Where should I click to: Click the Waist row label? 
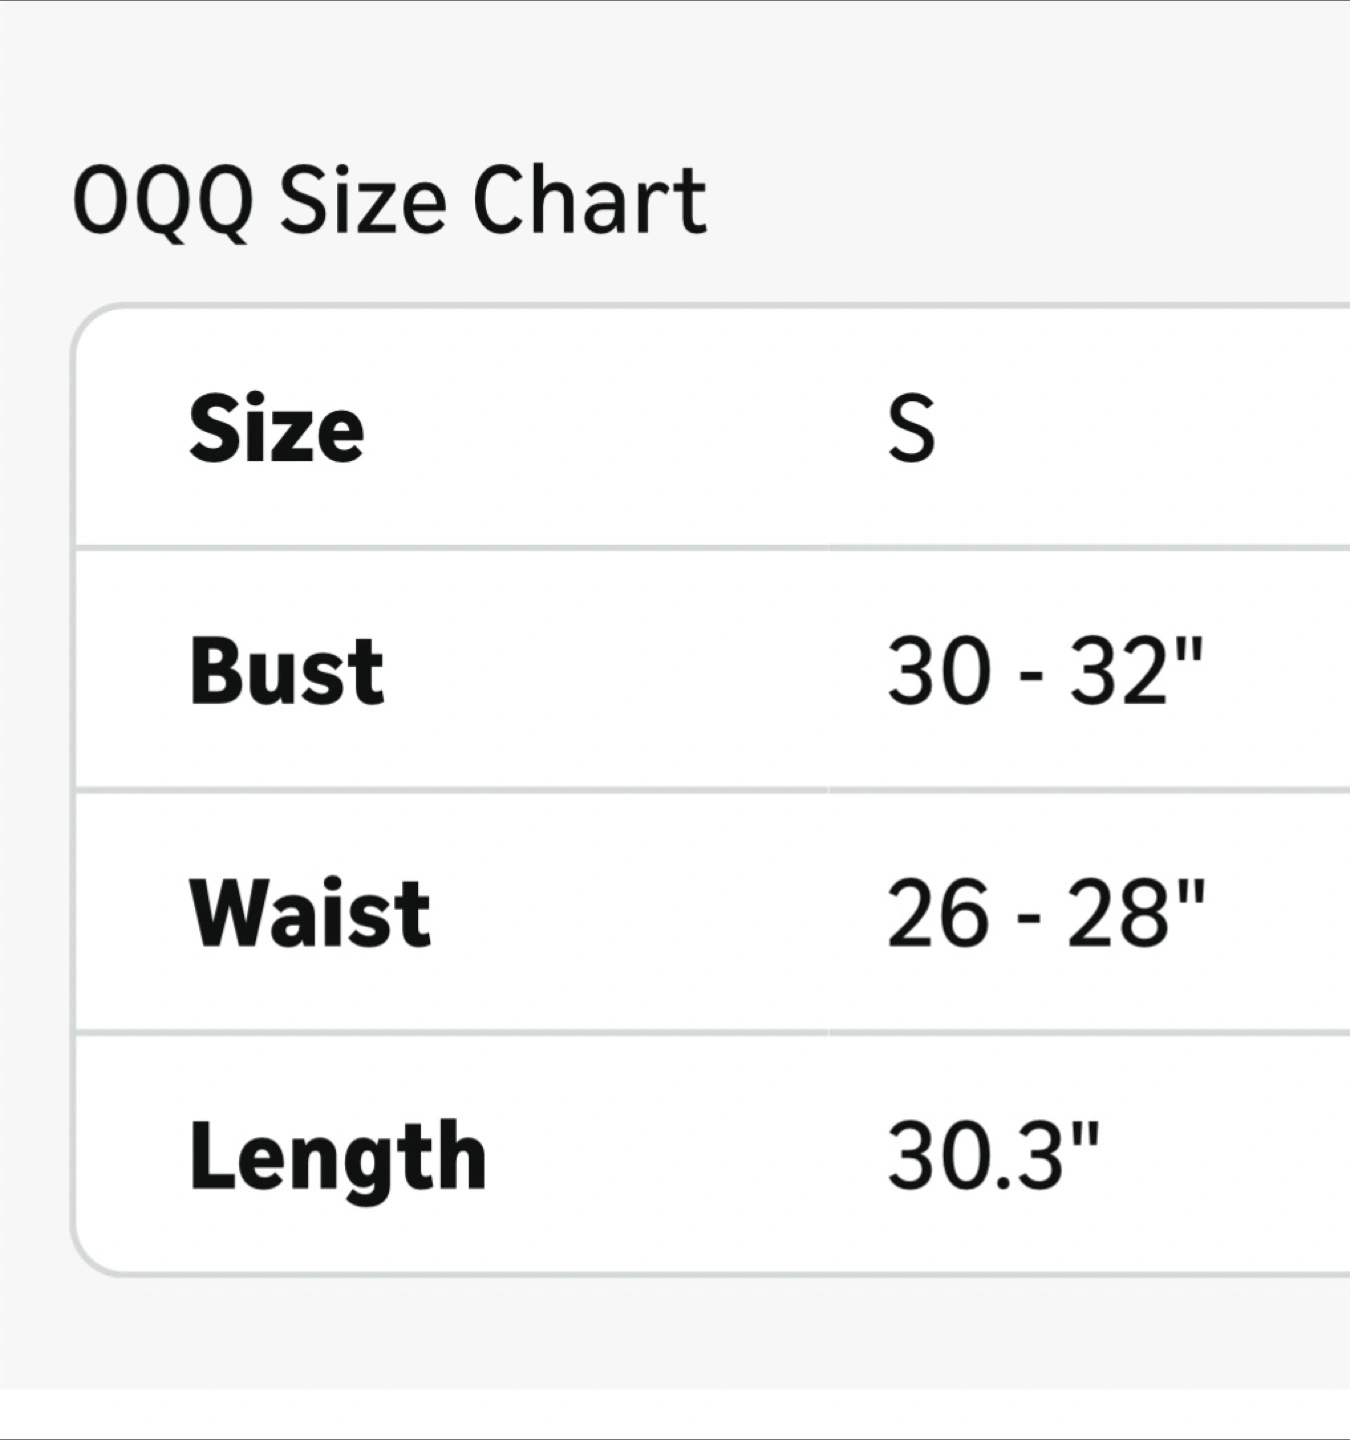[x=310, y=913]
